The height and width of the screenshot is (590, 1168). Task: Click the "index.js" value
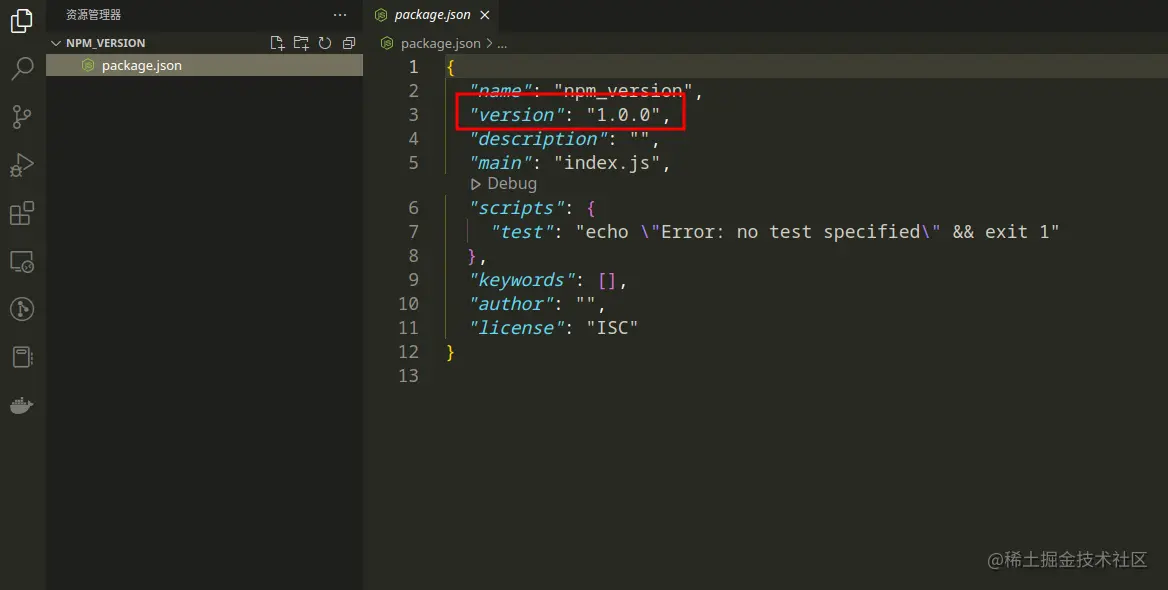click(607, 162)
